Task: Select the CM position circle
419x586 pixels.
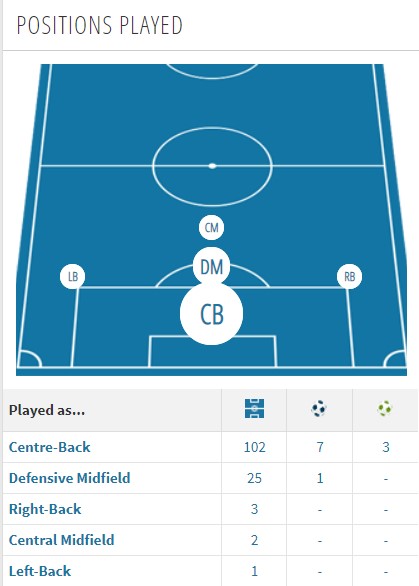Action: click(212, 227)
